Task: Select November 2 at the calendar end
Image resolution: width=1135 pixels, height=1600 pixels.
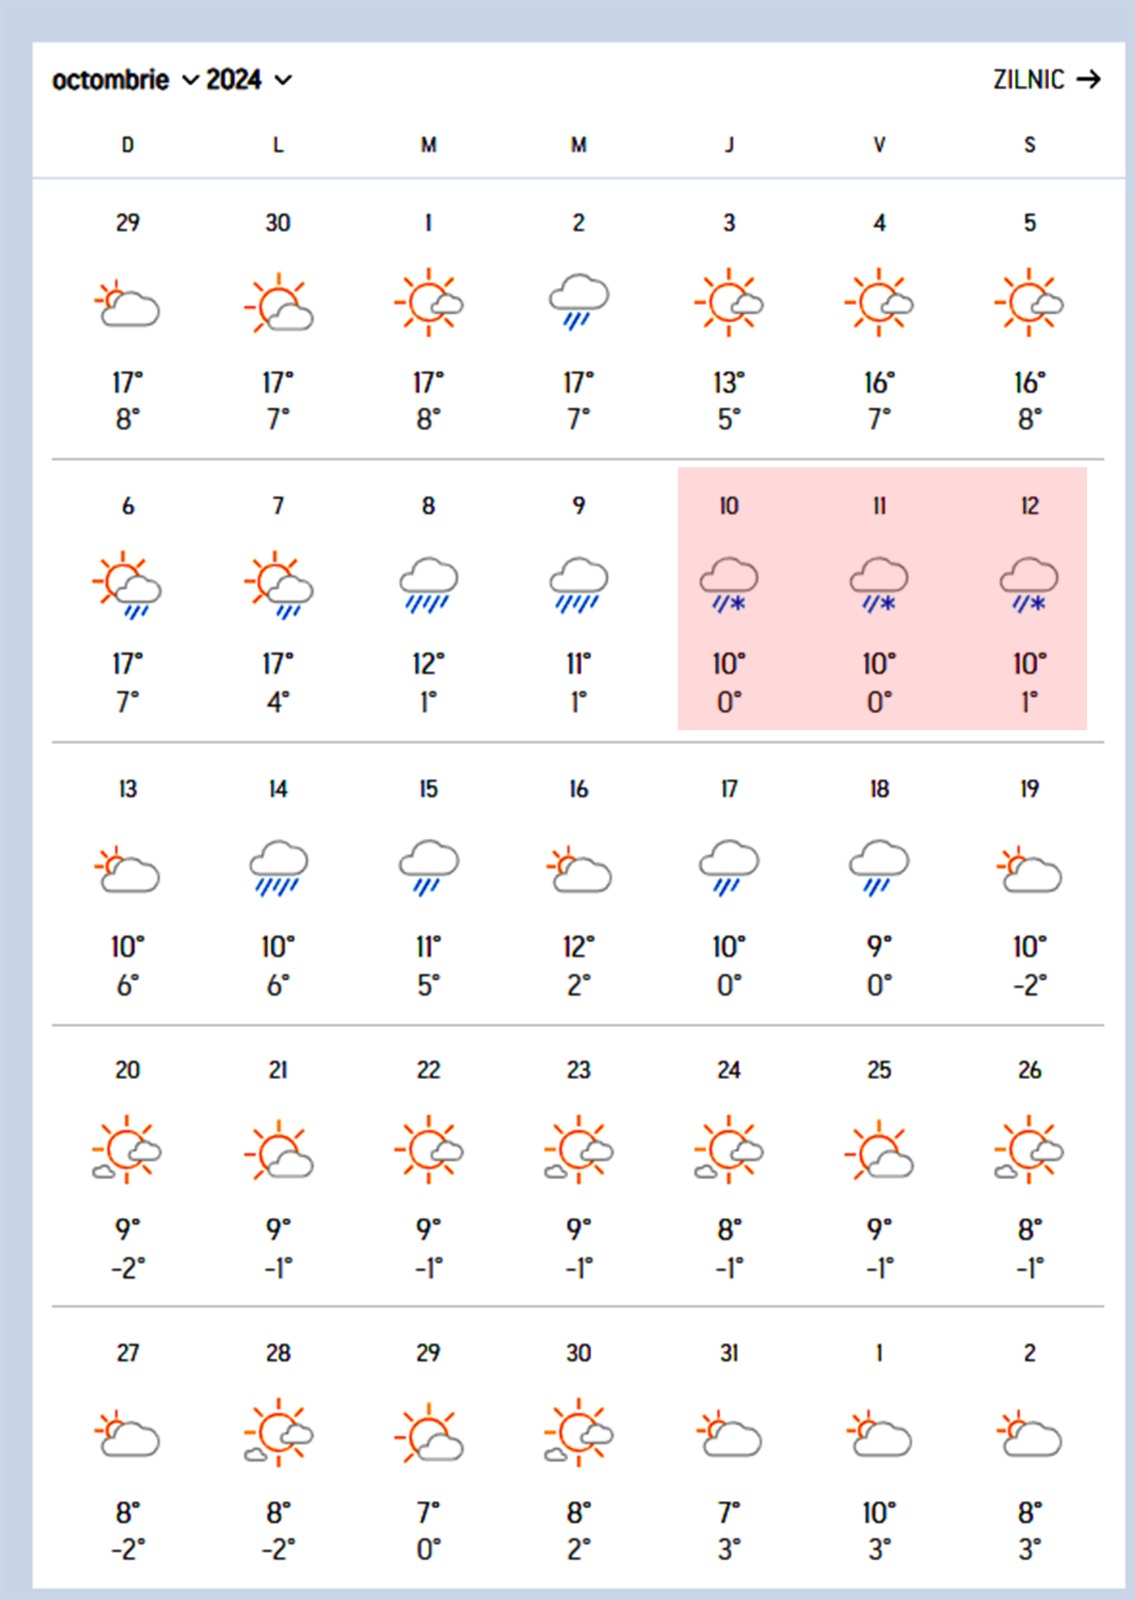Action: tap(1029, 1353)
